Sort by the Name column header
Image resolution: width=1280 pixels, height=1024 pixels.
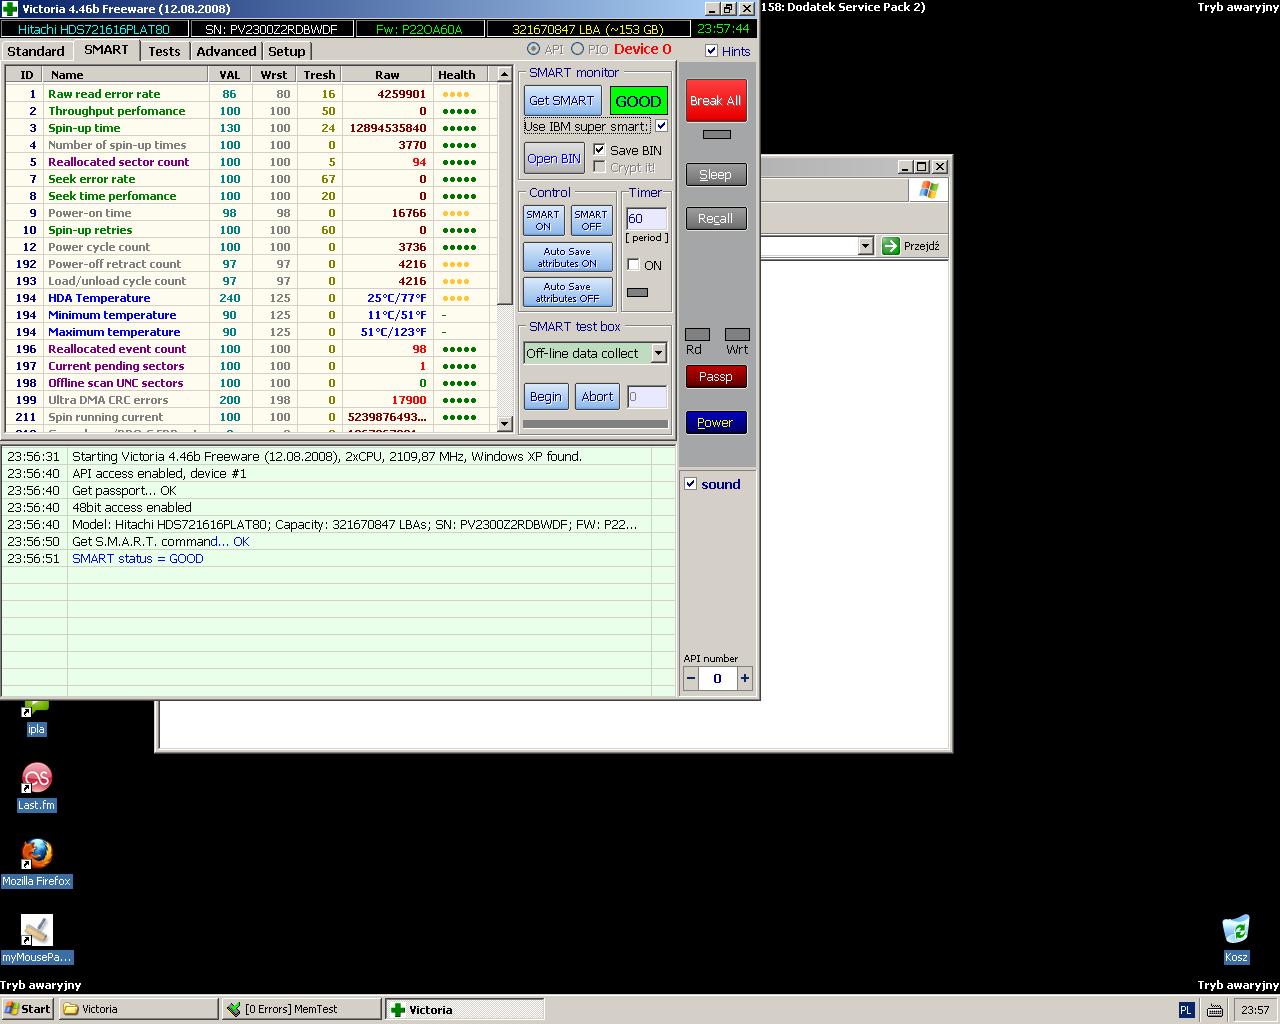coord(126,75)
